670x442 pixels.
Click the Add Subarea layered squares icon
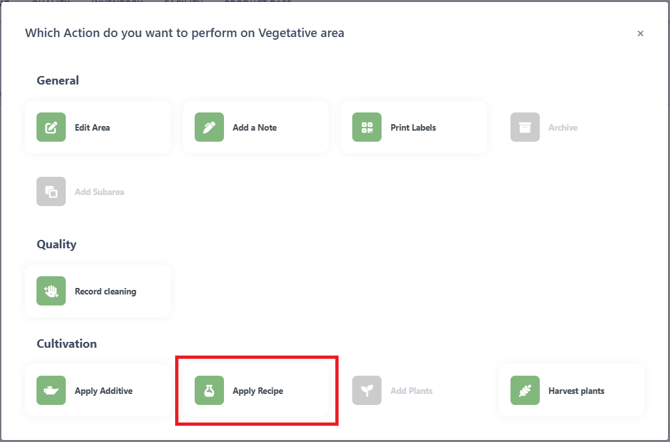51,192
